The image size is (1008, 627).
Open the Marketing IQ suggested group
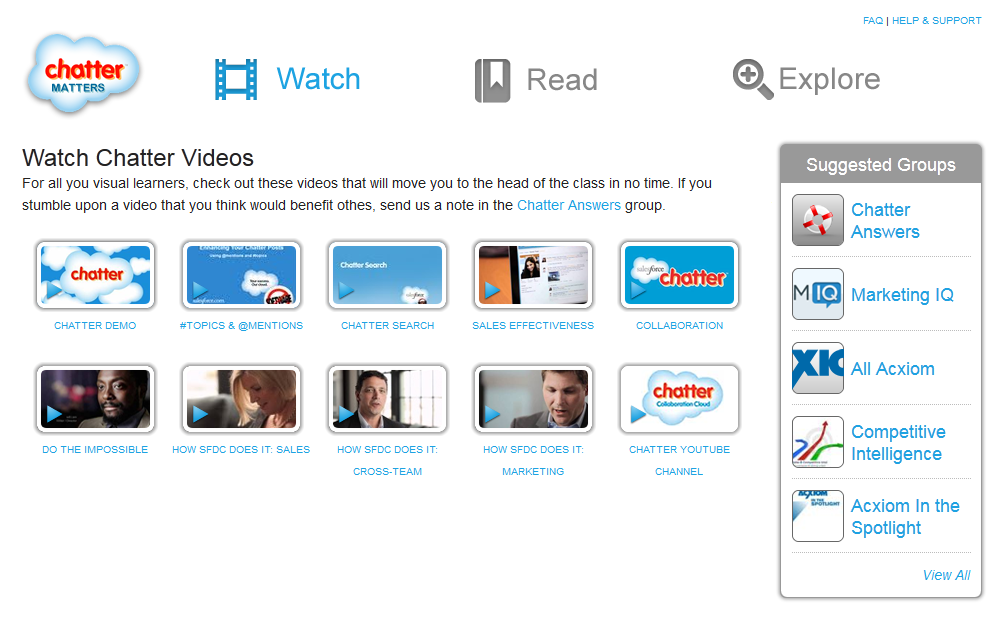902,295
